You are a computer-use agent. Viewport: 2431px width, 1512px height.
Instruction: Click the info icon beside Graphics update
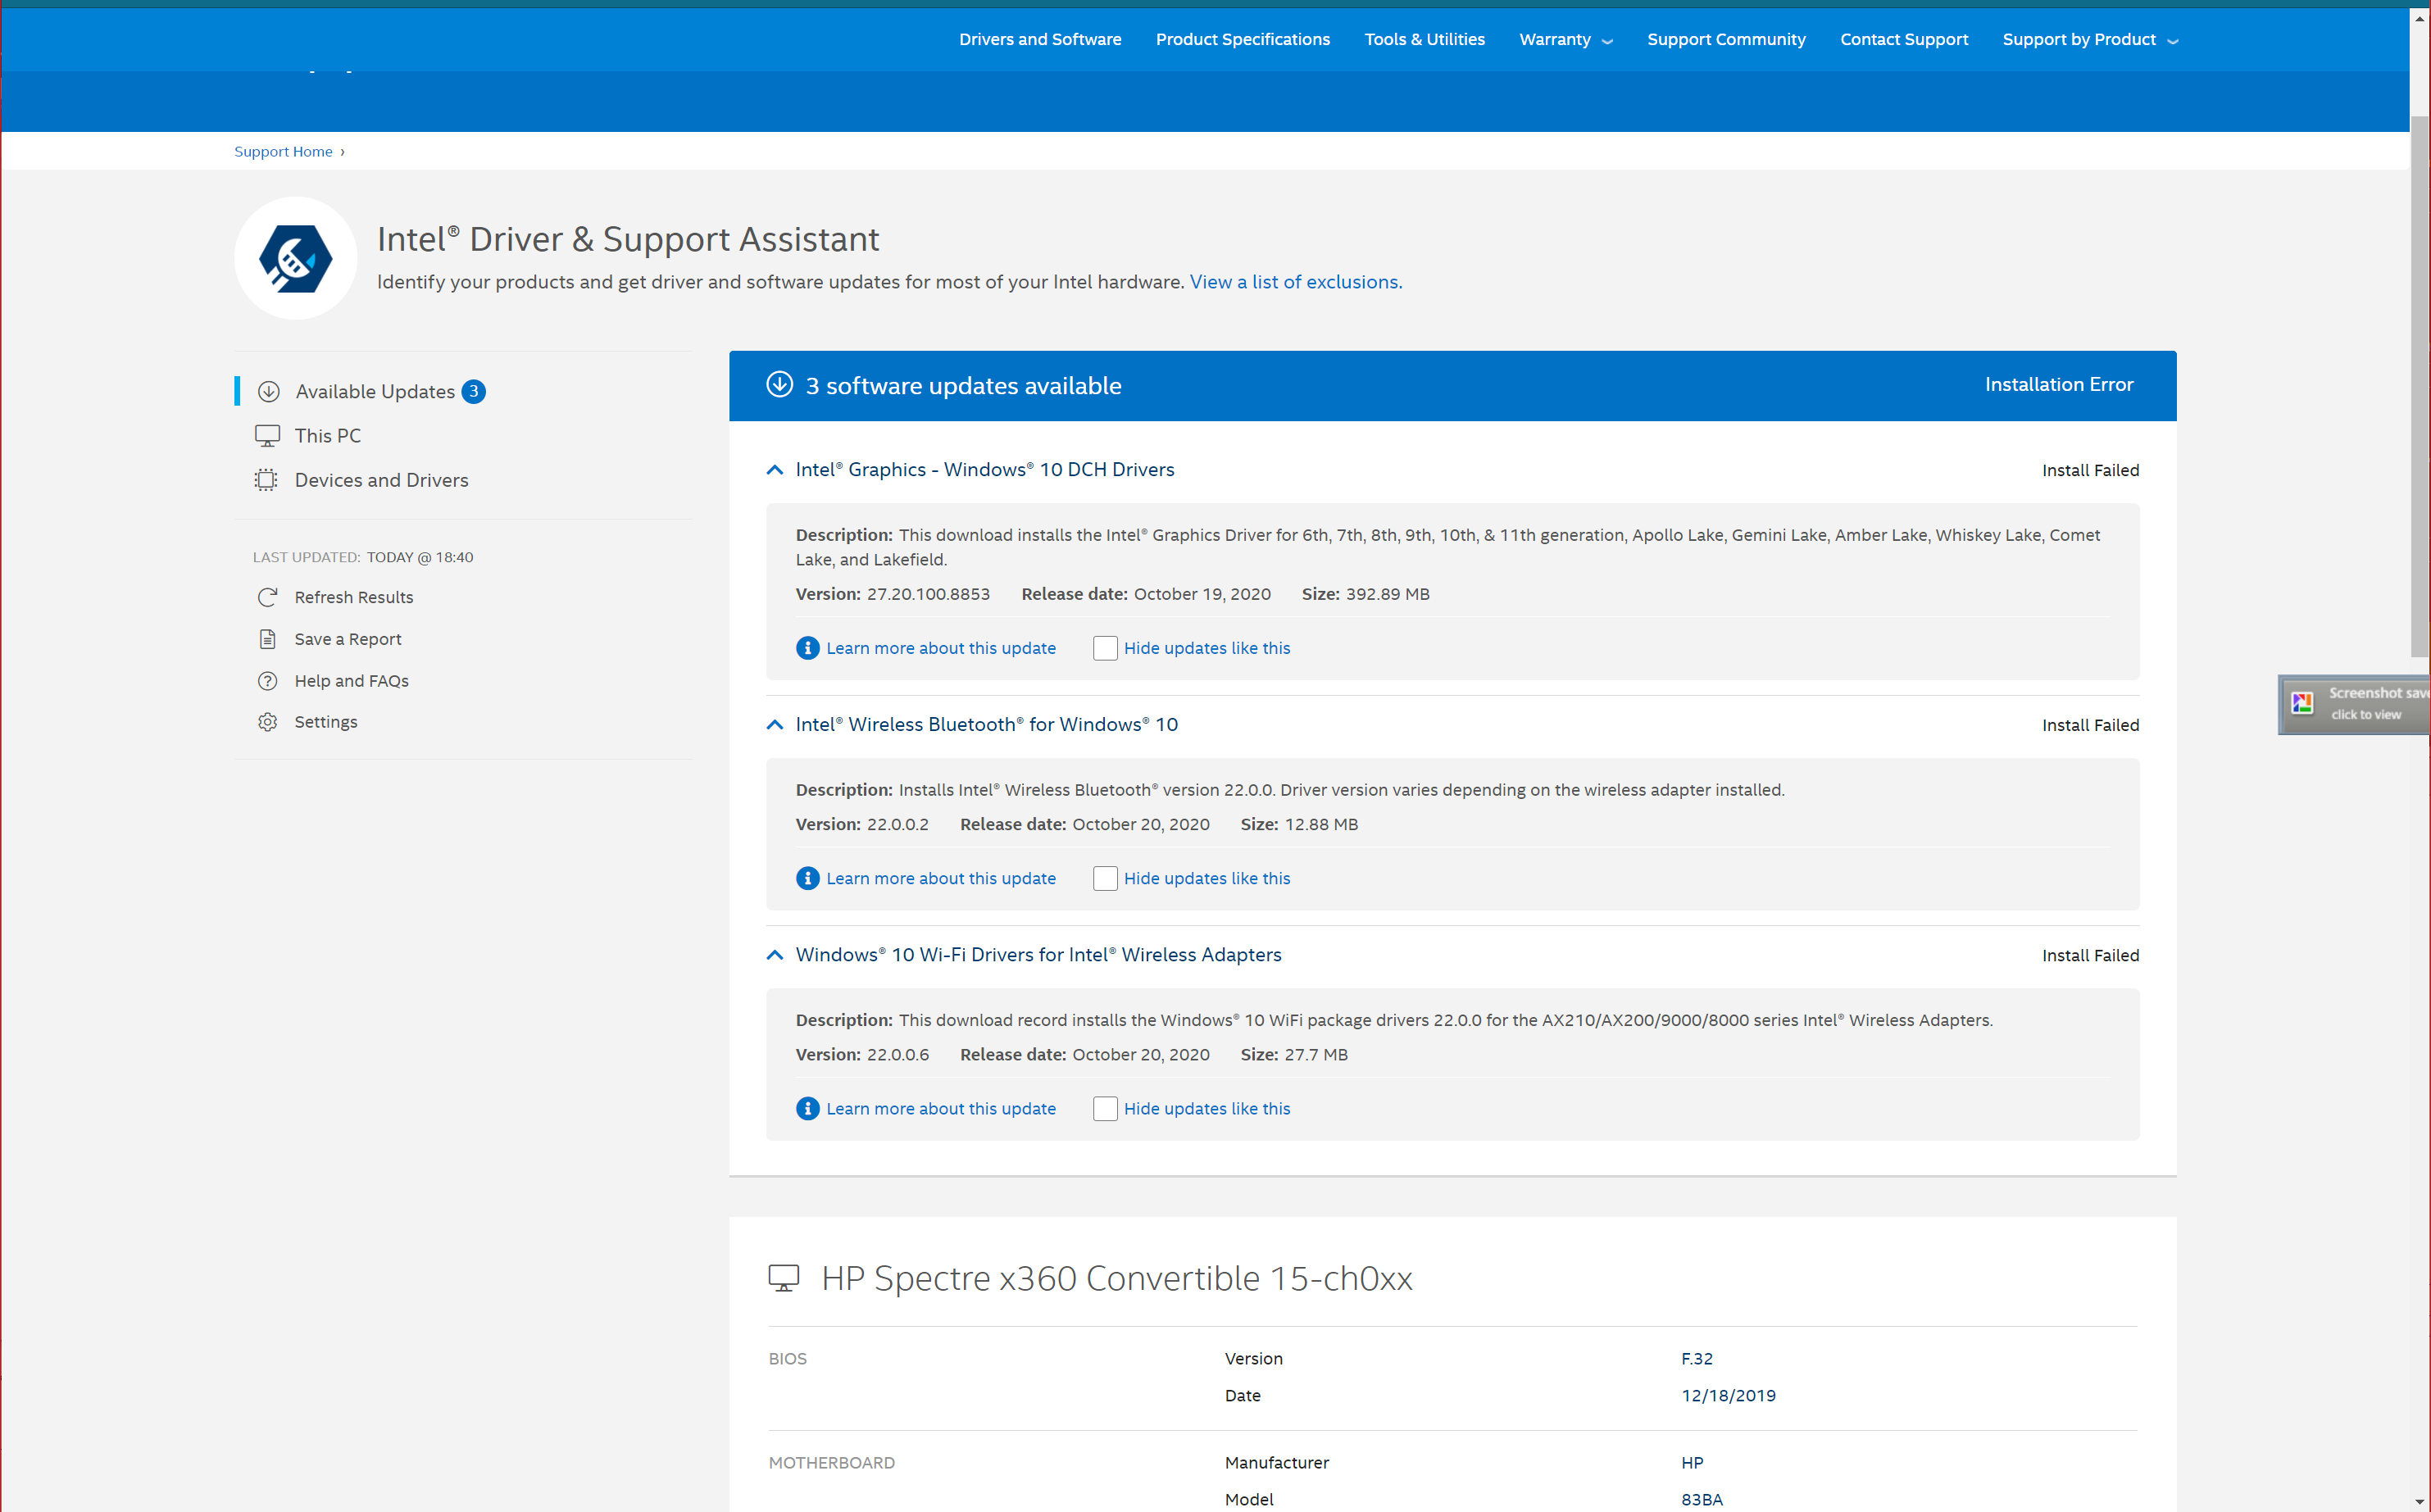[x=807, y=648]
